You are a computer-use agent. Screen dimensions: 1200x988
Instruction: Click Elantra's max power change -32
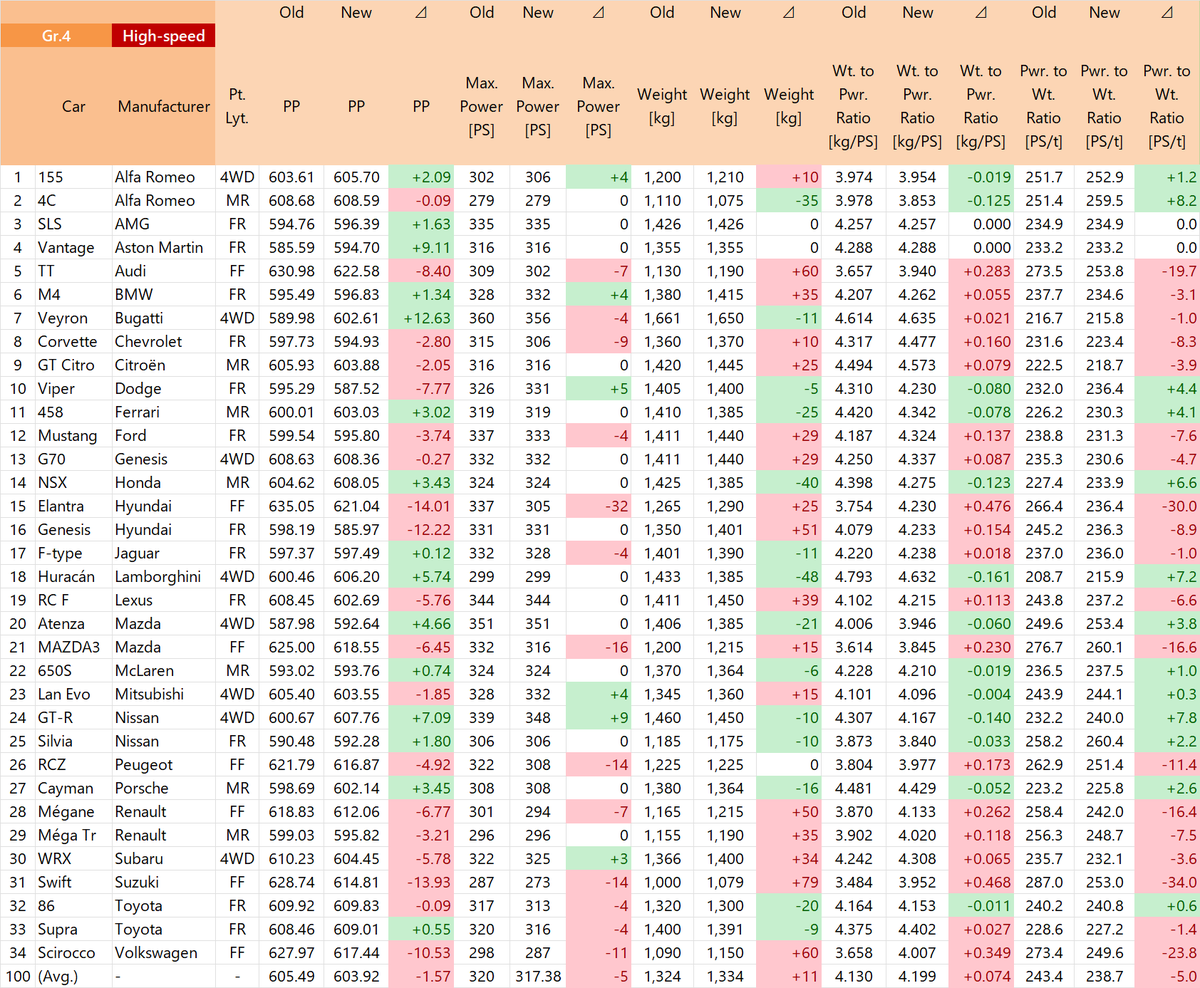[x=598, y=506]
